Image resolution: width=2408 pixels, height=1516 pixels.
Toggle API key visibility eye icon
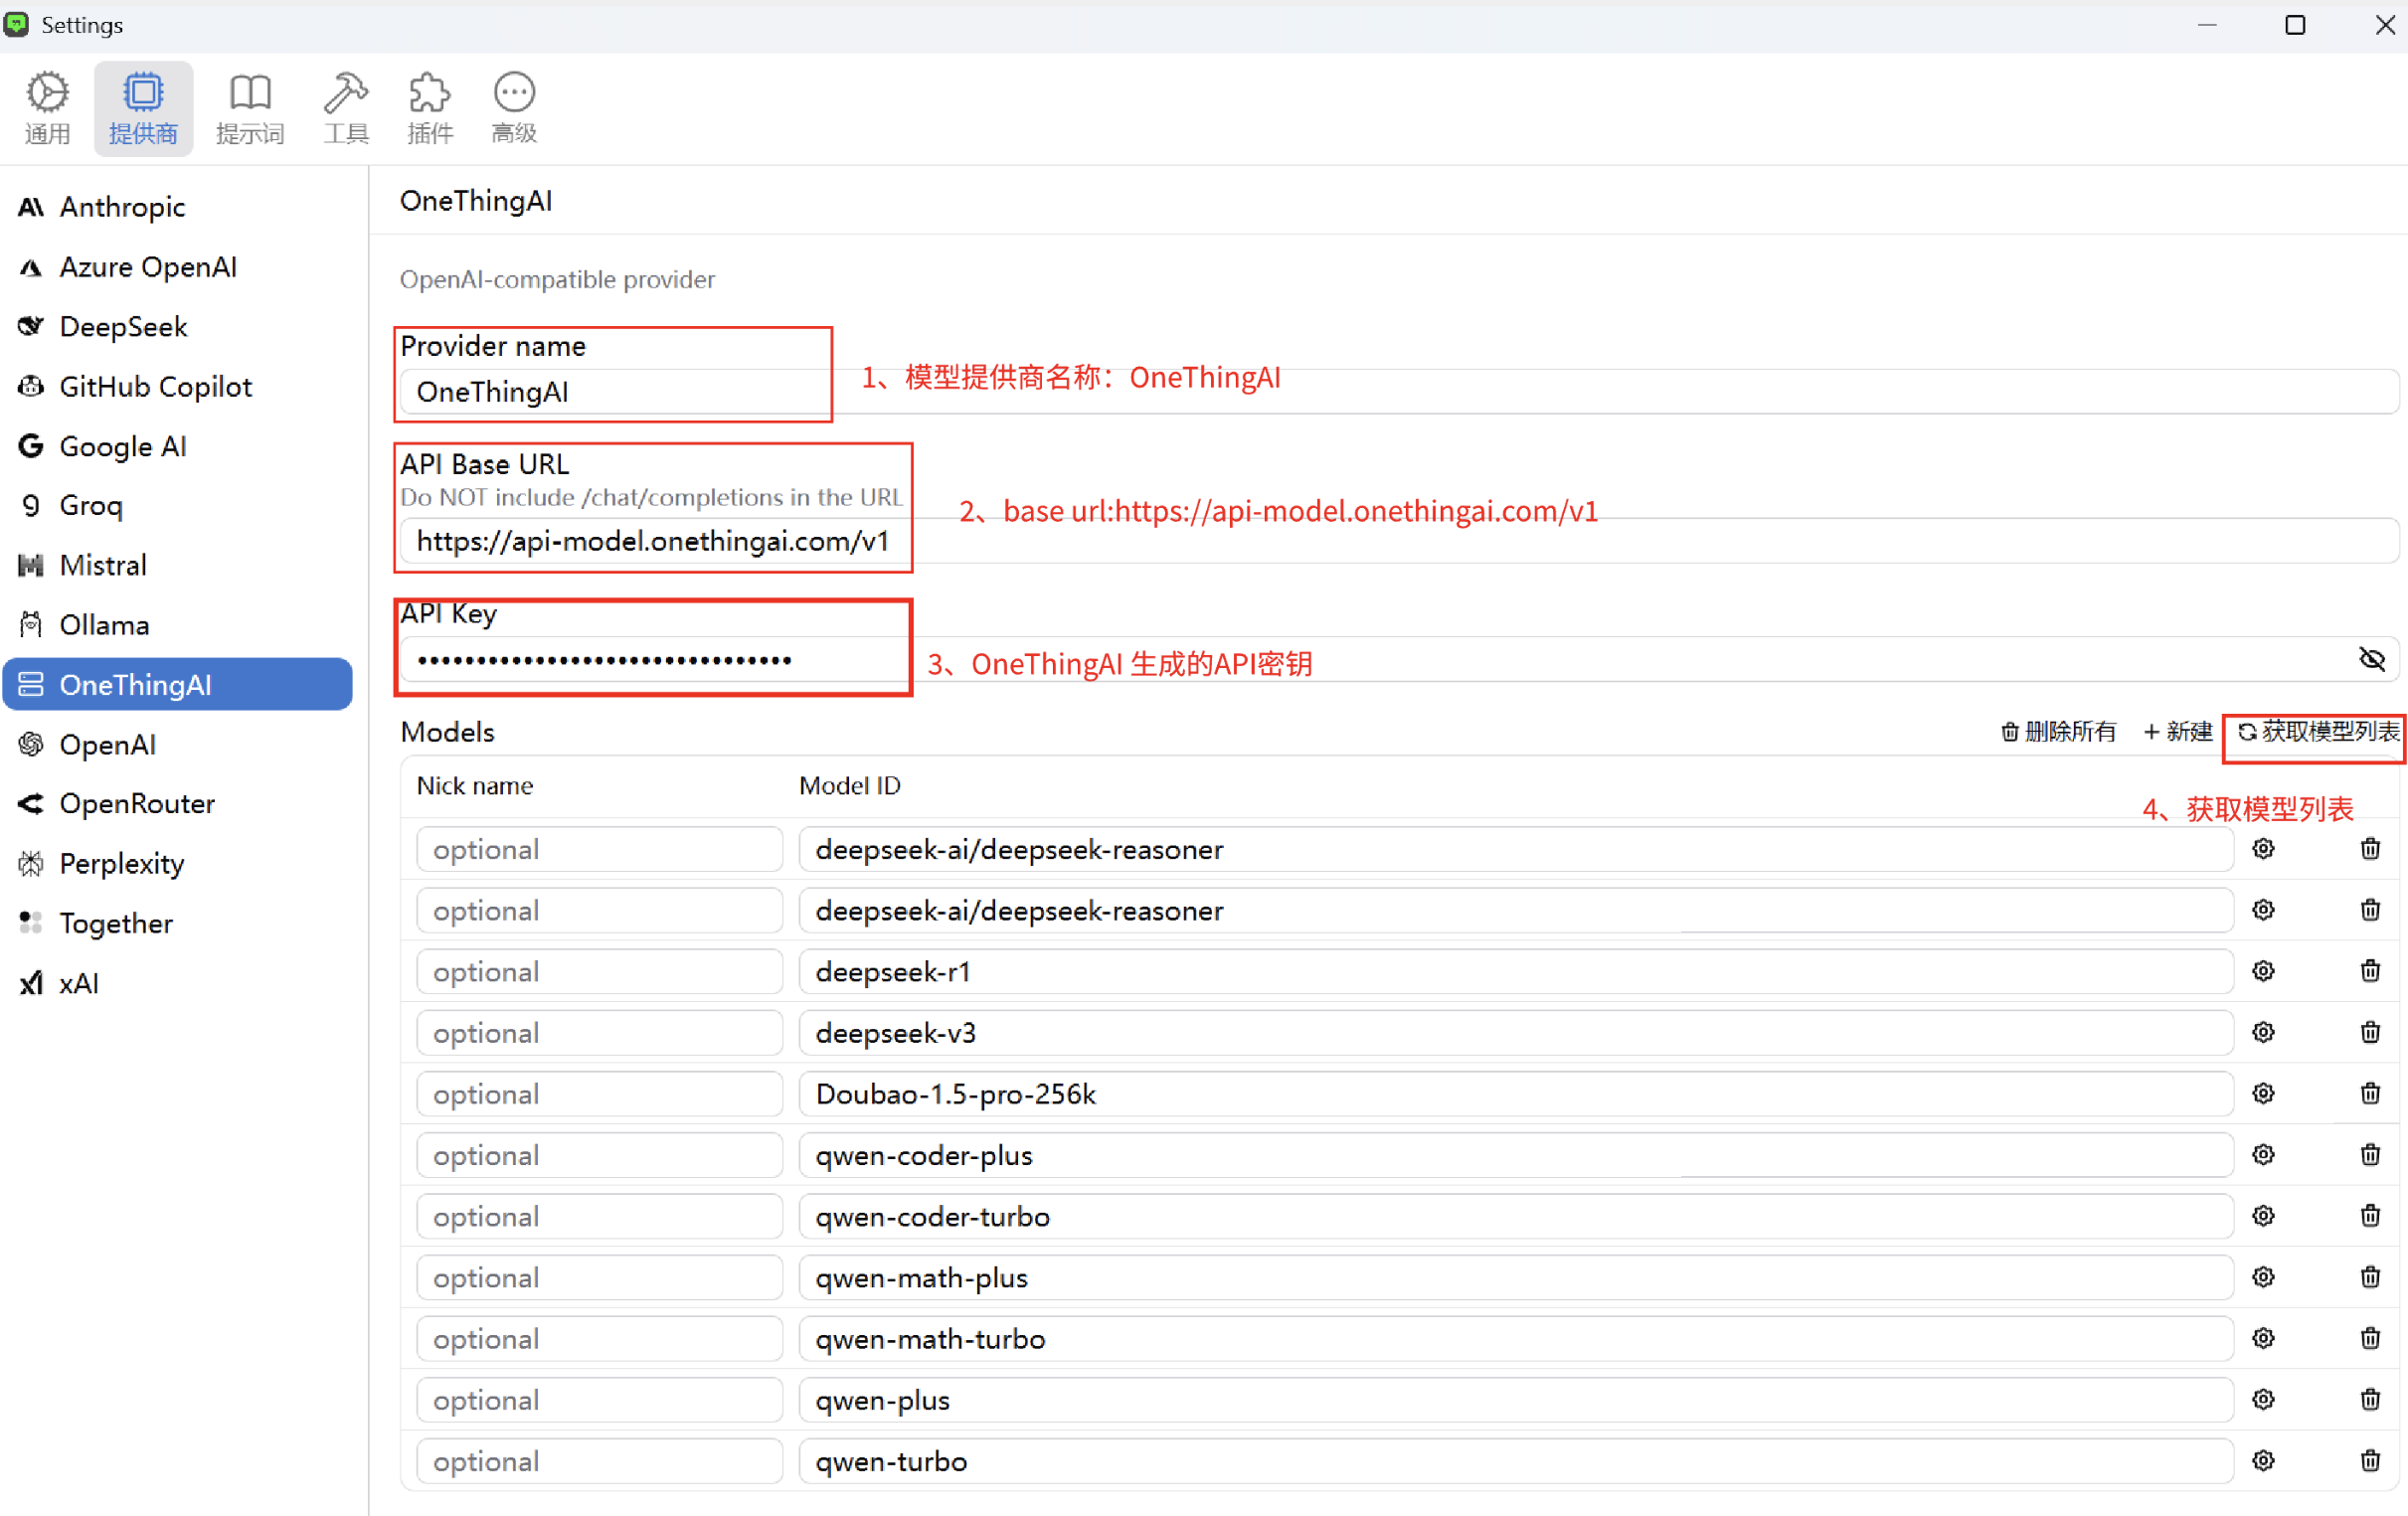[2371, 659]
